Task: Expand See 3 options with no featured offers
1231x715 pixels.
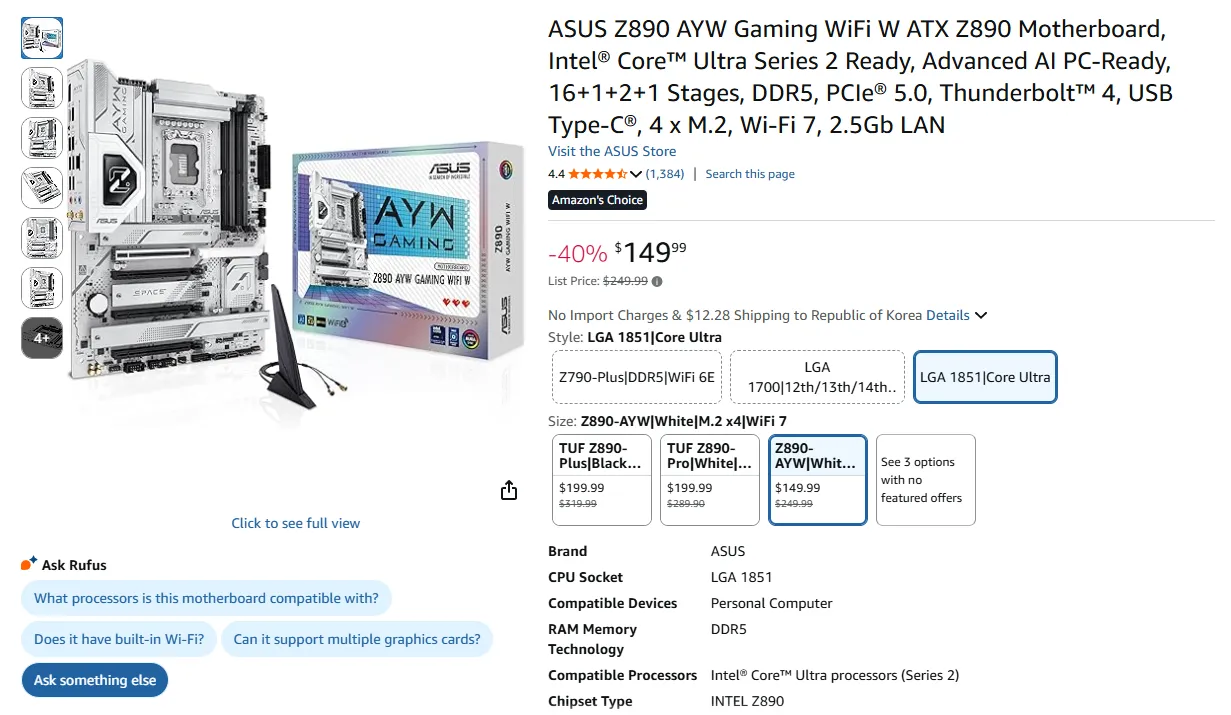Action: 926,480
